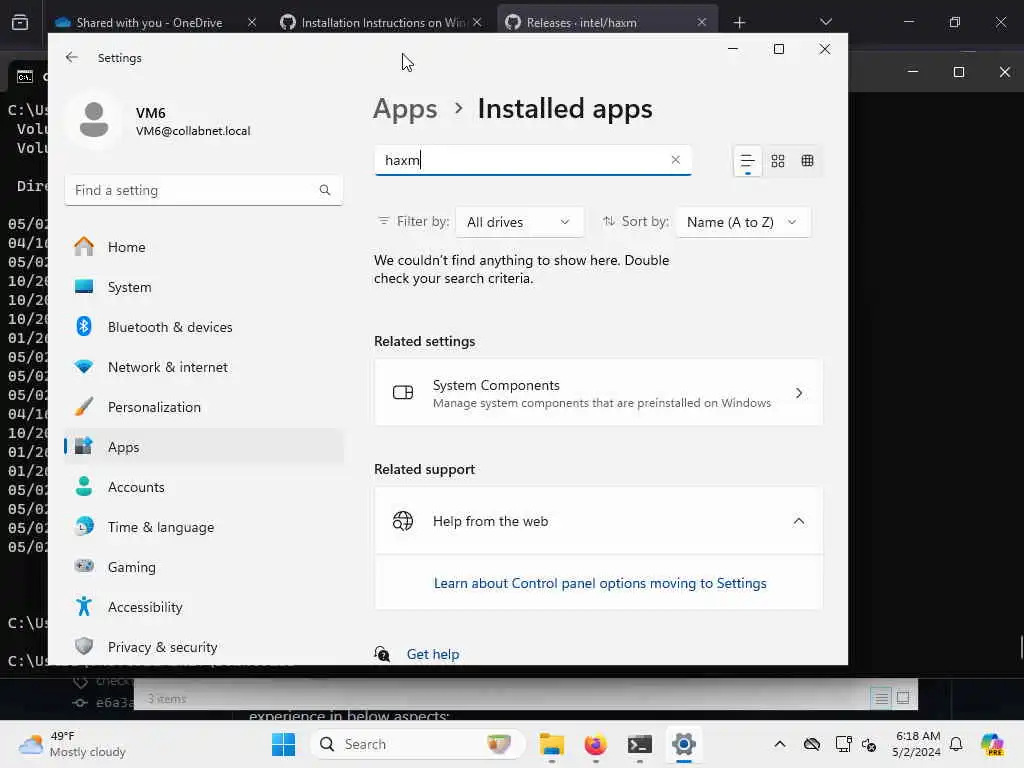1024x768 pixels.
Task: Click the Settings gear taskbar icon
Action: click(684, 744)
